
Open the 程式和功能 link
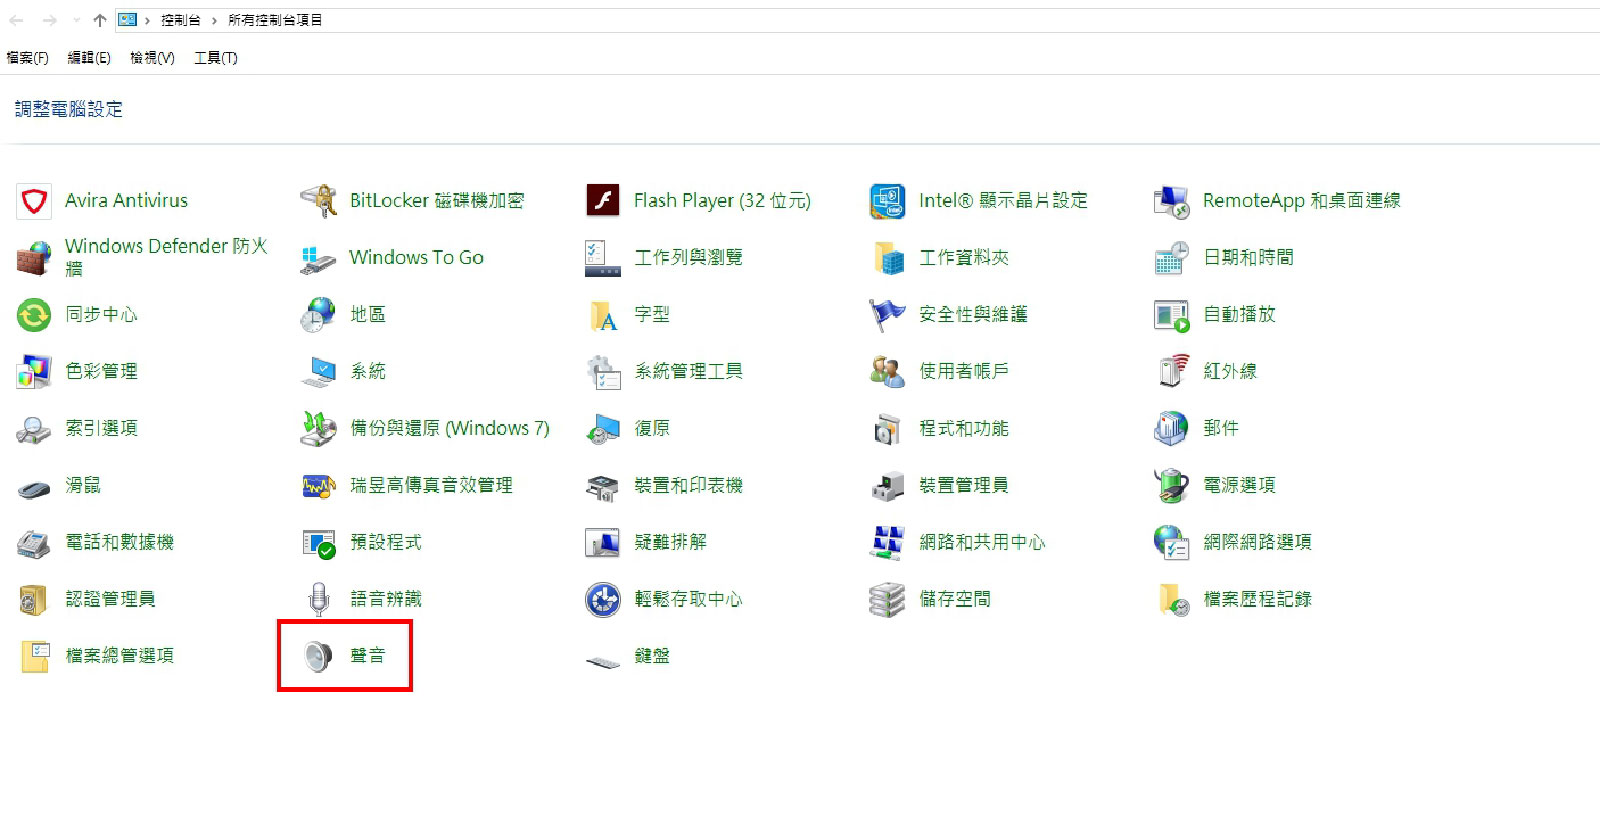(x=964, y=428)
